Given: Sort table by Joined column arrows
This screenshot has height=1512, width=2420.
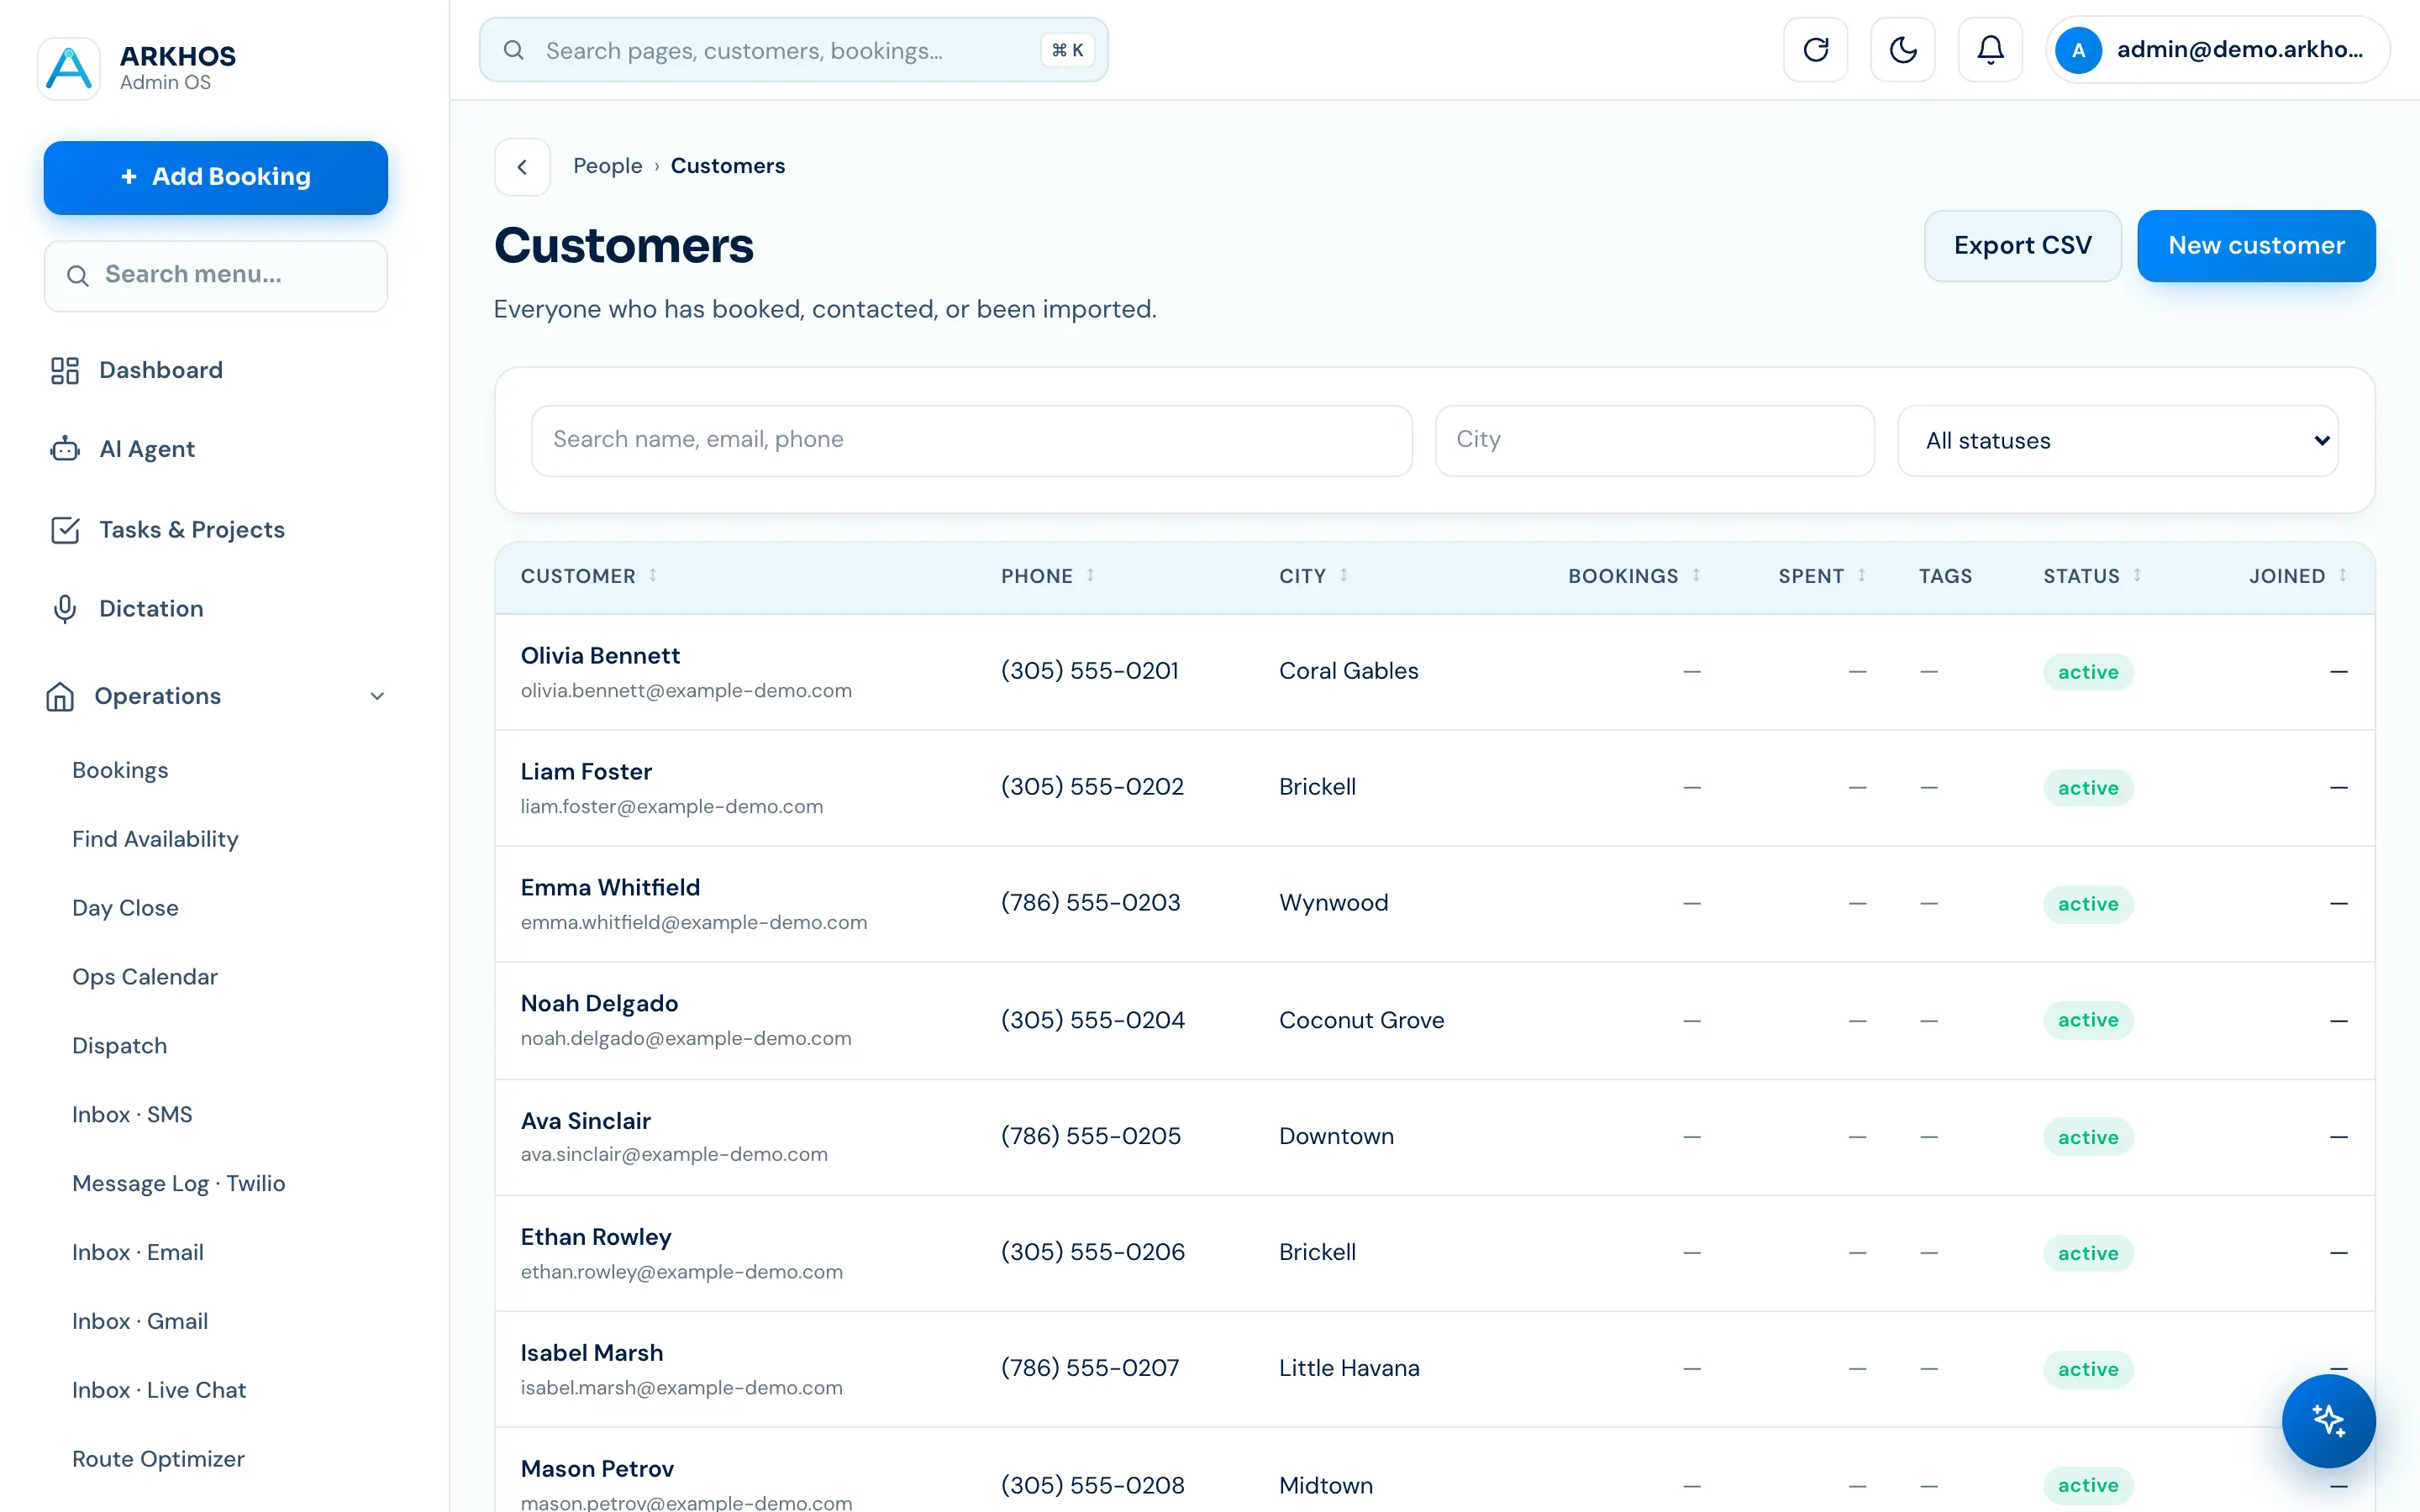Looking at the screenshot, I should pyautogui.click(x=2342, y=575).
